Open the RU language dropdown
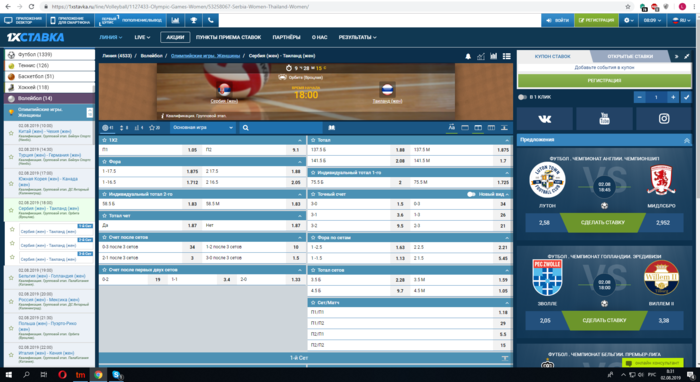This screenshot has width=700, height=382. click(681, 20)
